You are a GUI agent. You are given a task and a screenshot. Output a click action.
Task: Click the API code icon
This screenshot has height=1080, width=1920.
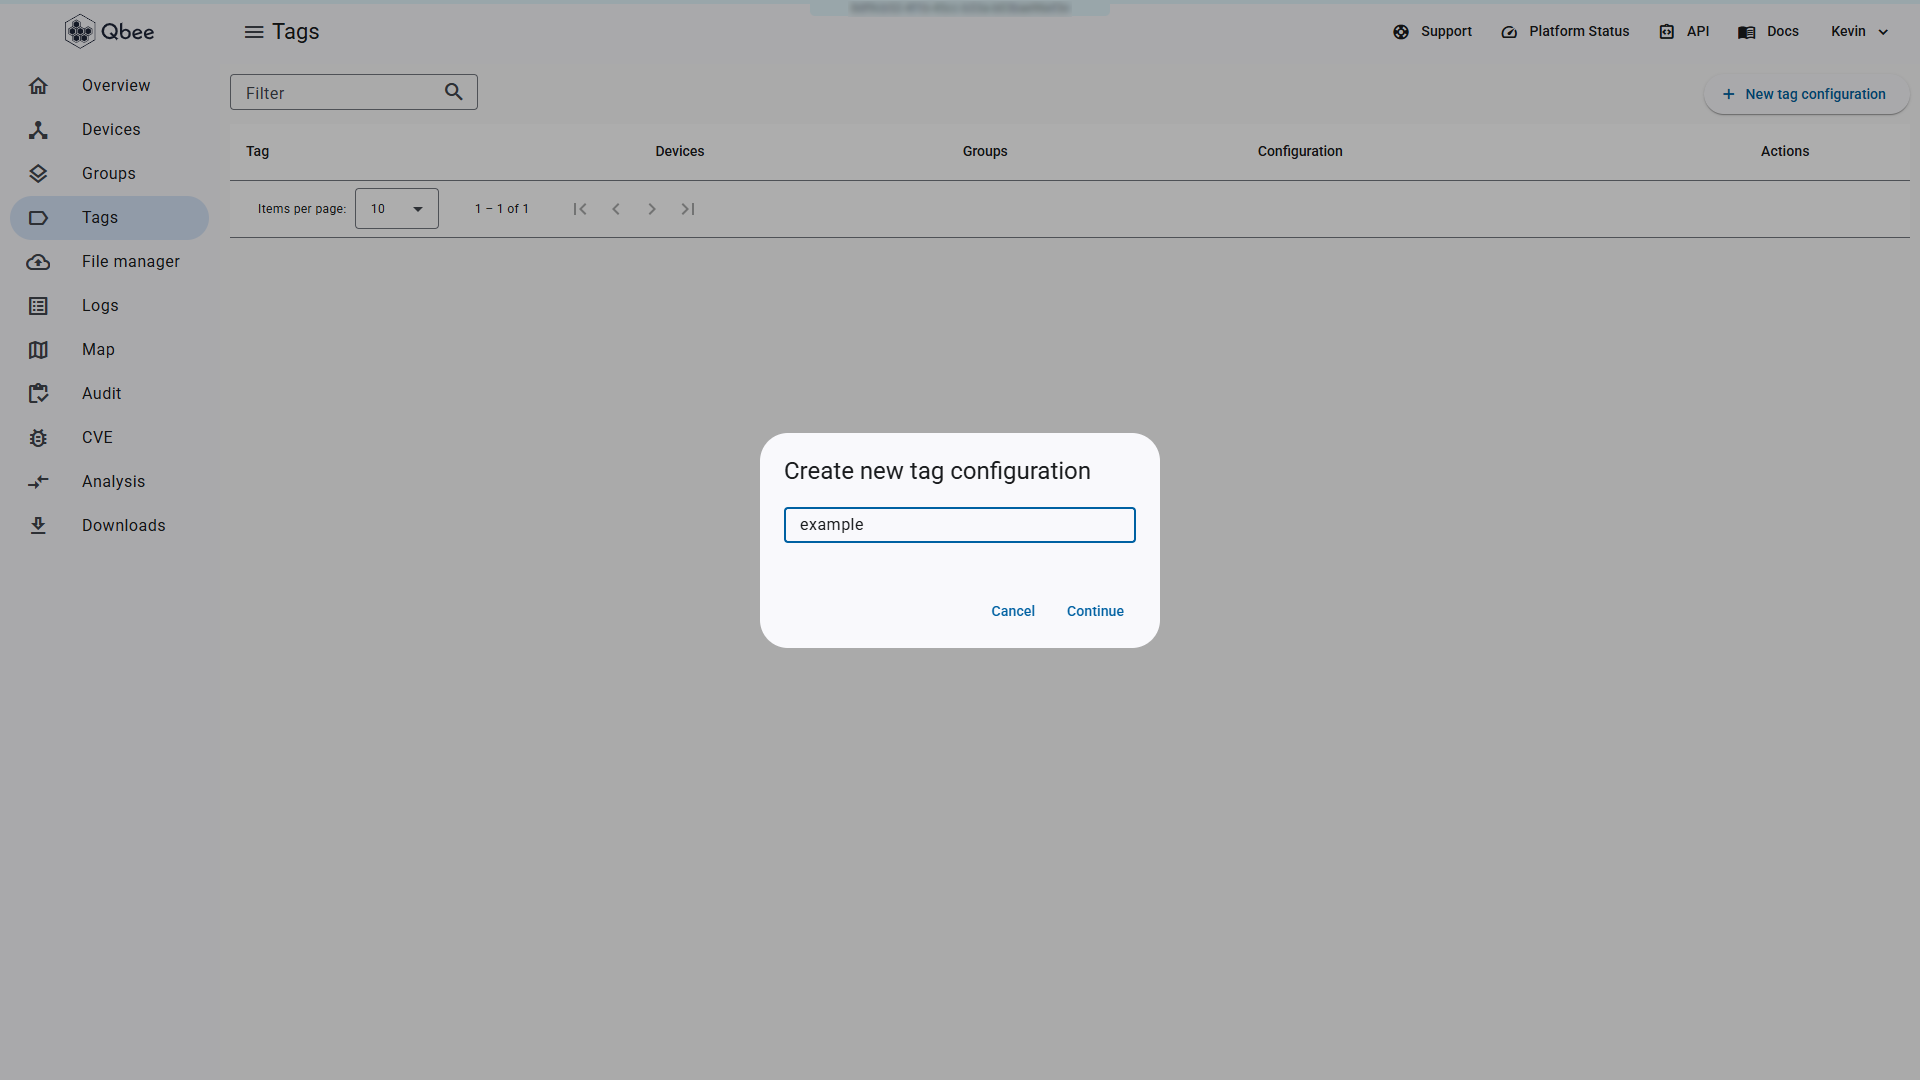point(1667,32)
